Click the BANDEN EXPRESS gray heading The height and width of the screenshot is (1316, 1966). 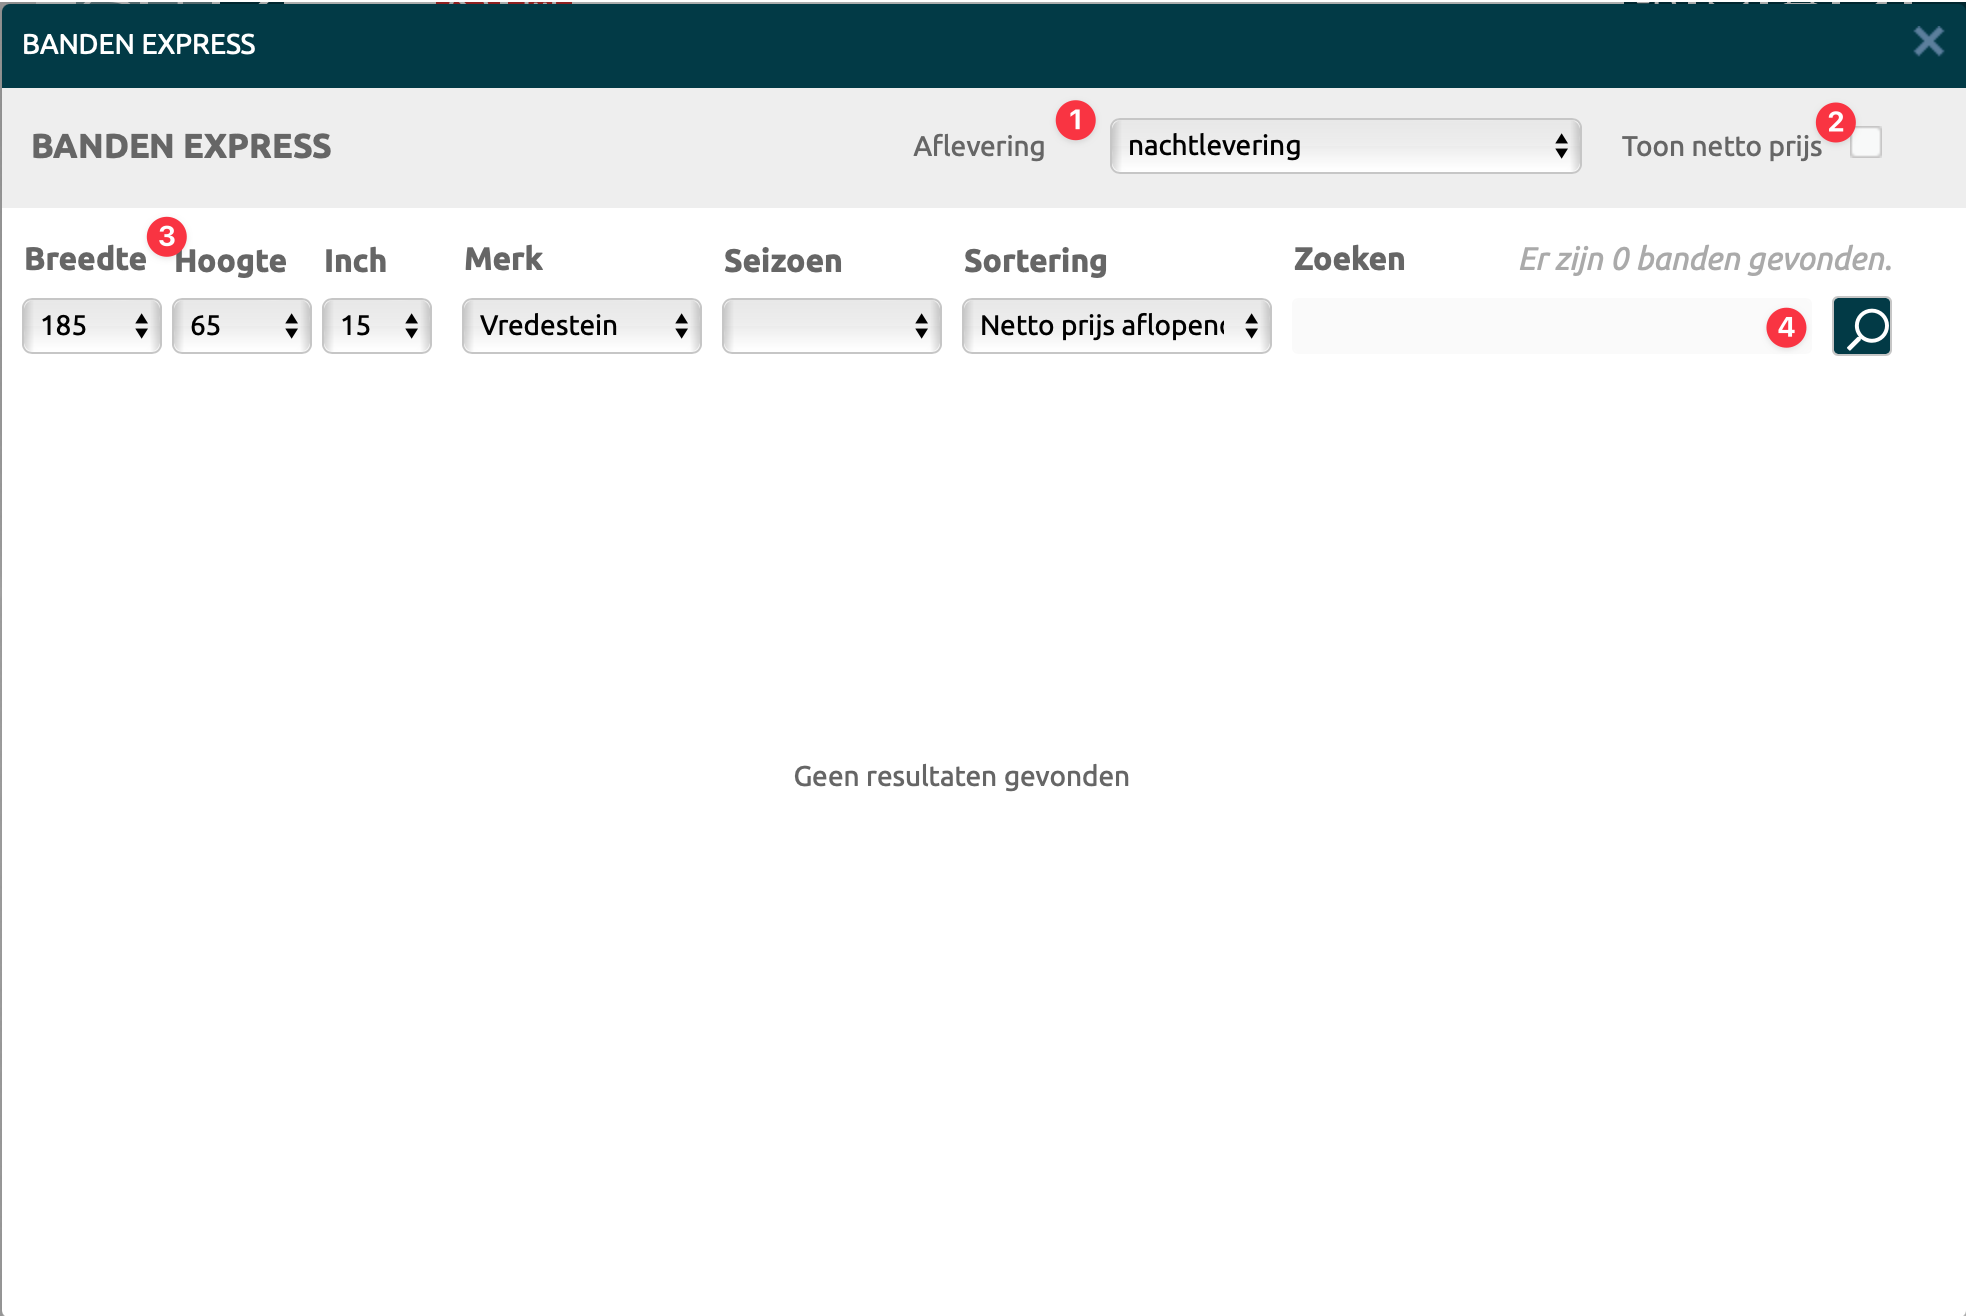click(x=181, y=147)
